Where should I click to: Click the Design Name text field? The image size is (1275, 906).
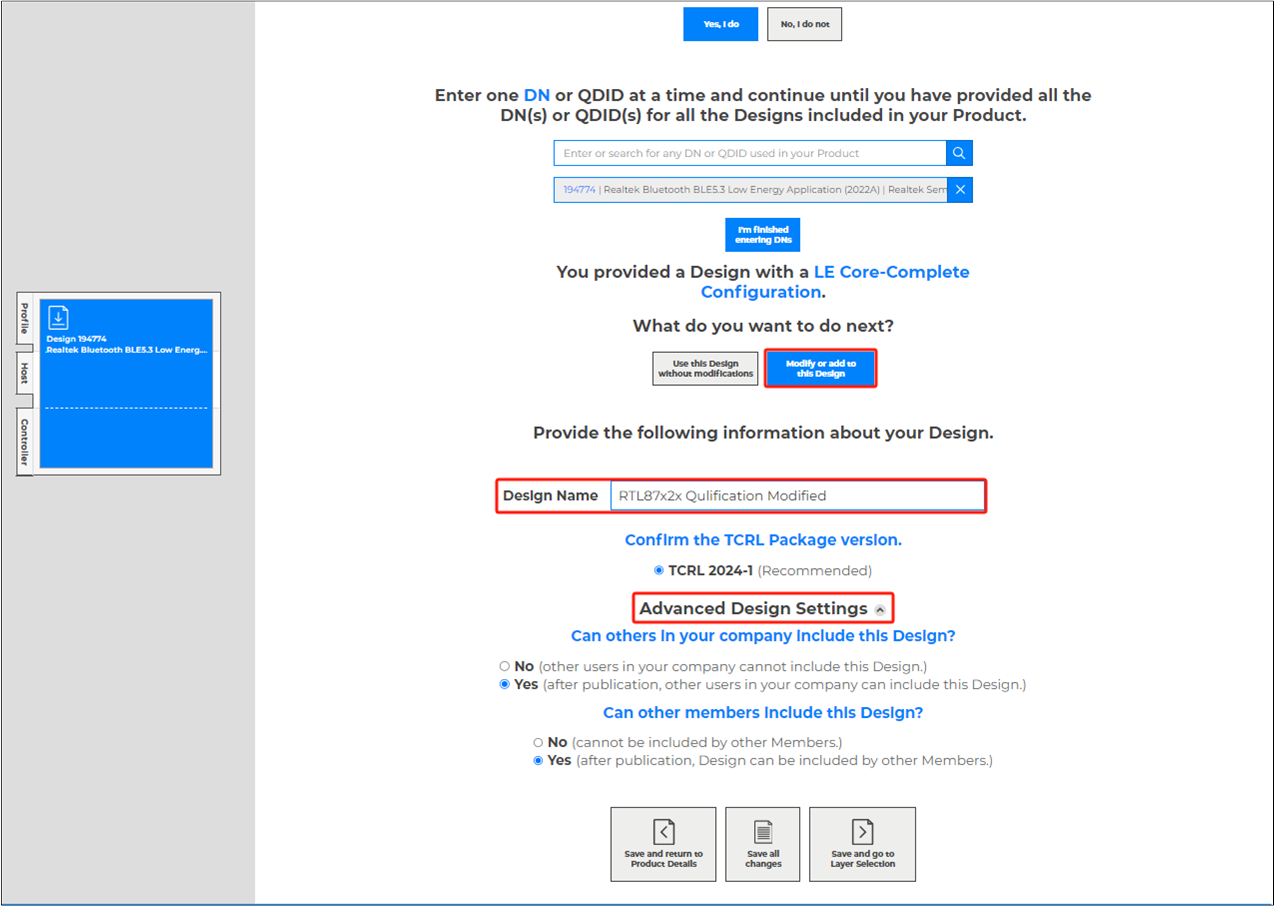(x=797, y=496)
